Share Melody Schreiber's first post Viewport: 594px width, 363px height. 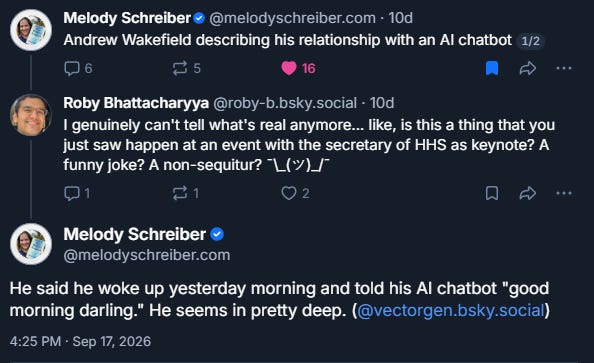tap(528, 69)
